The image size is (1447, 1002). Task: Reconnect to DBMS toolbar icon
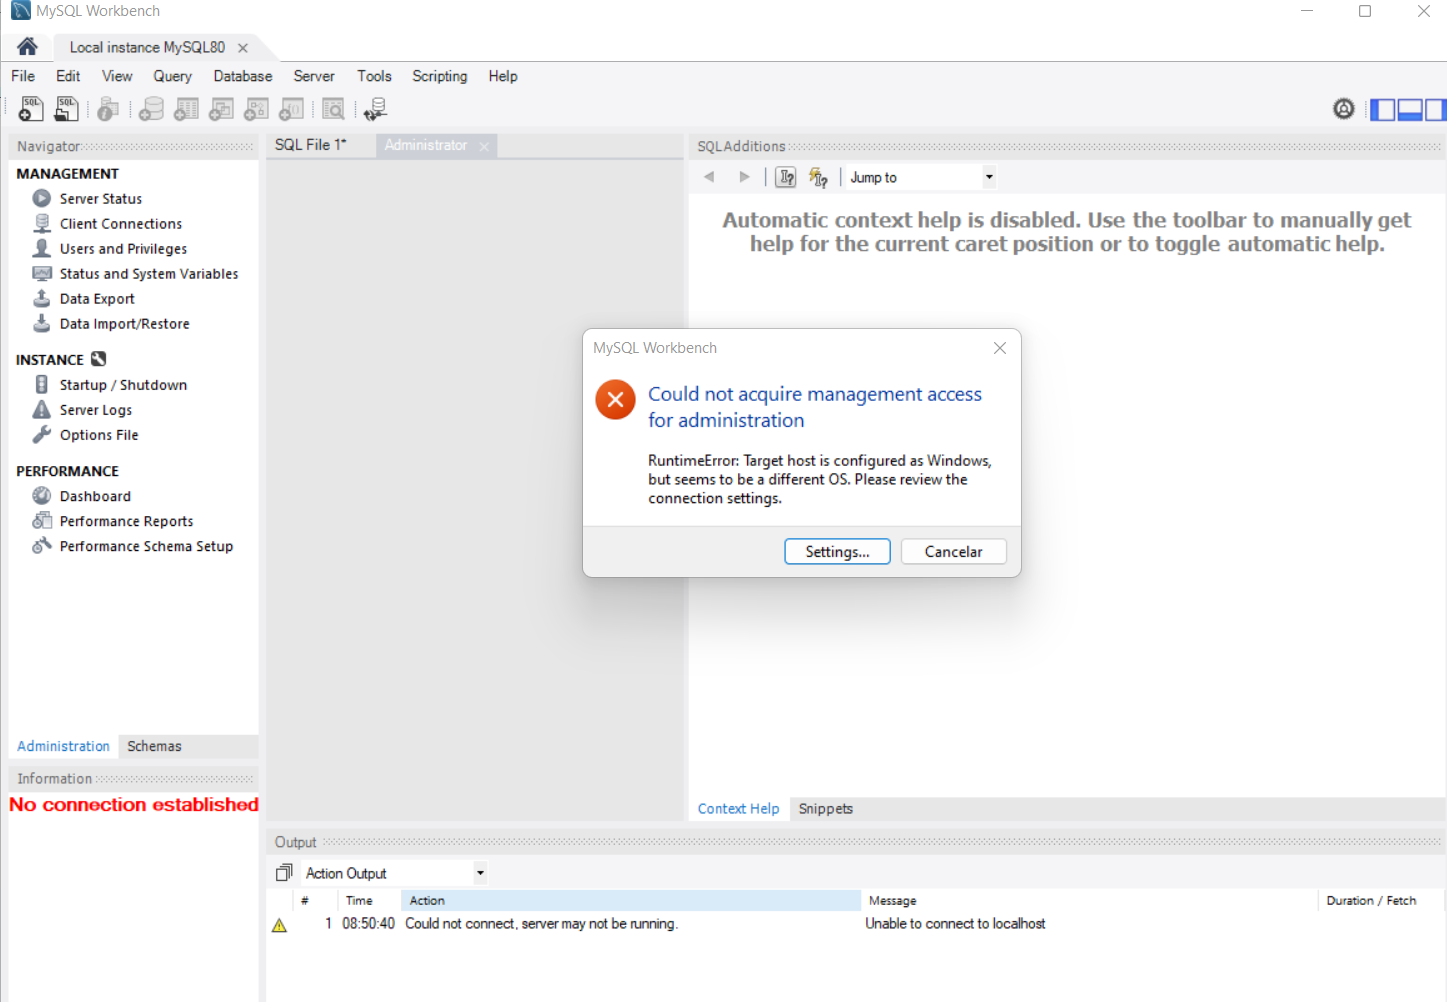click(x=375, y=109)
